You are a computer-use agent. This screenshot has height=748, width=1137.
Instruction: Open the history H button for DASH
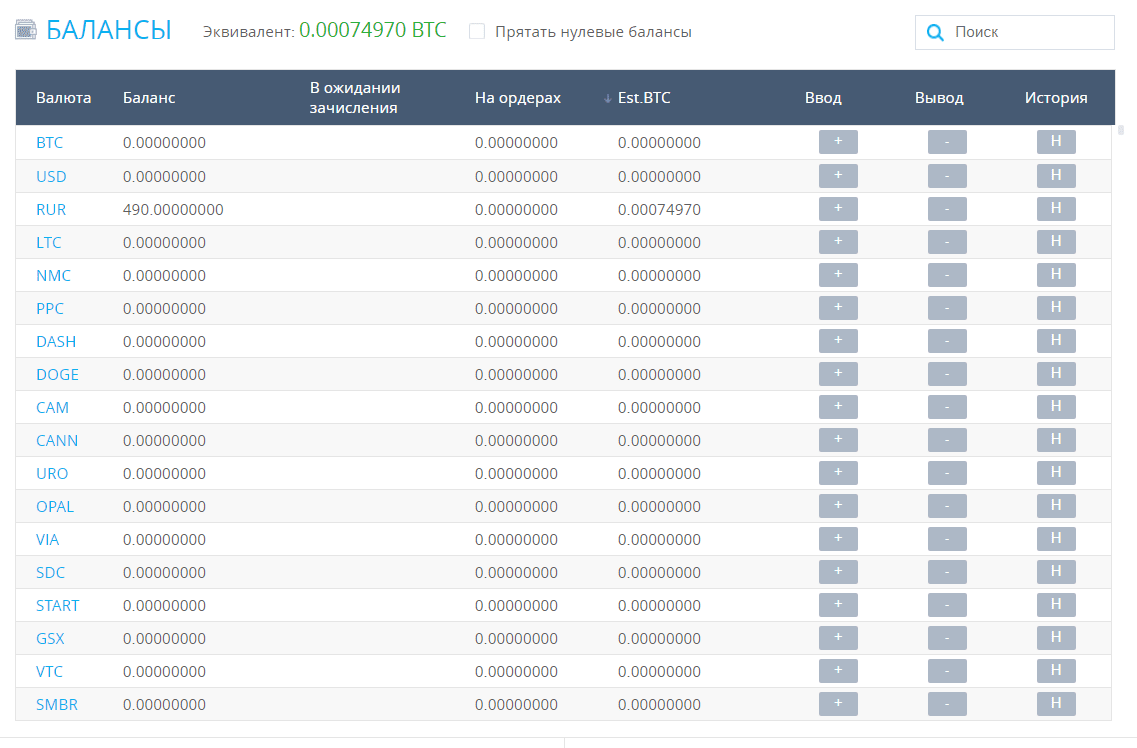1056,341
